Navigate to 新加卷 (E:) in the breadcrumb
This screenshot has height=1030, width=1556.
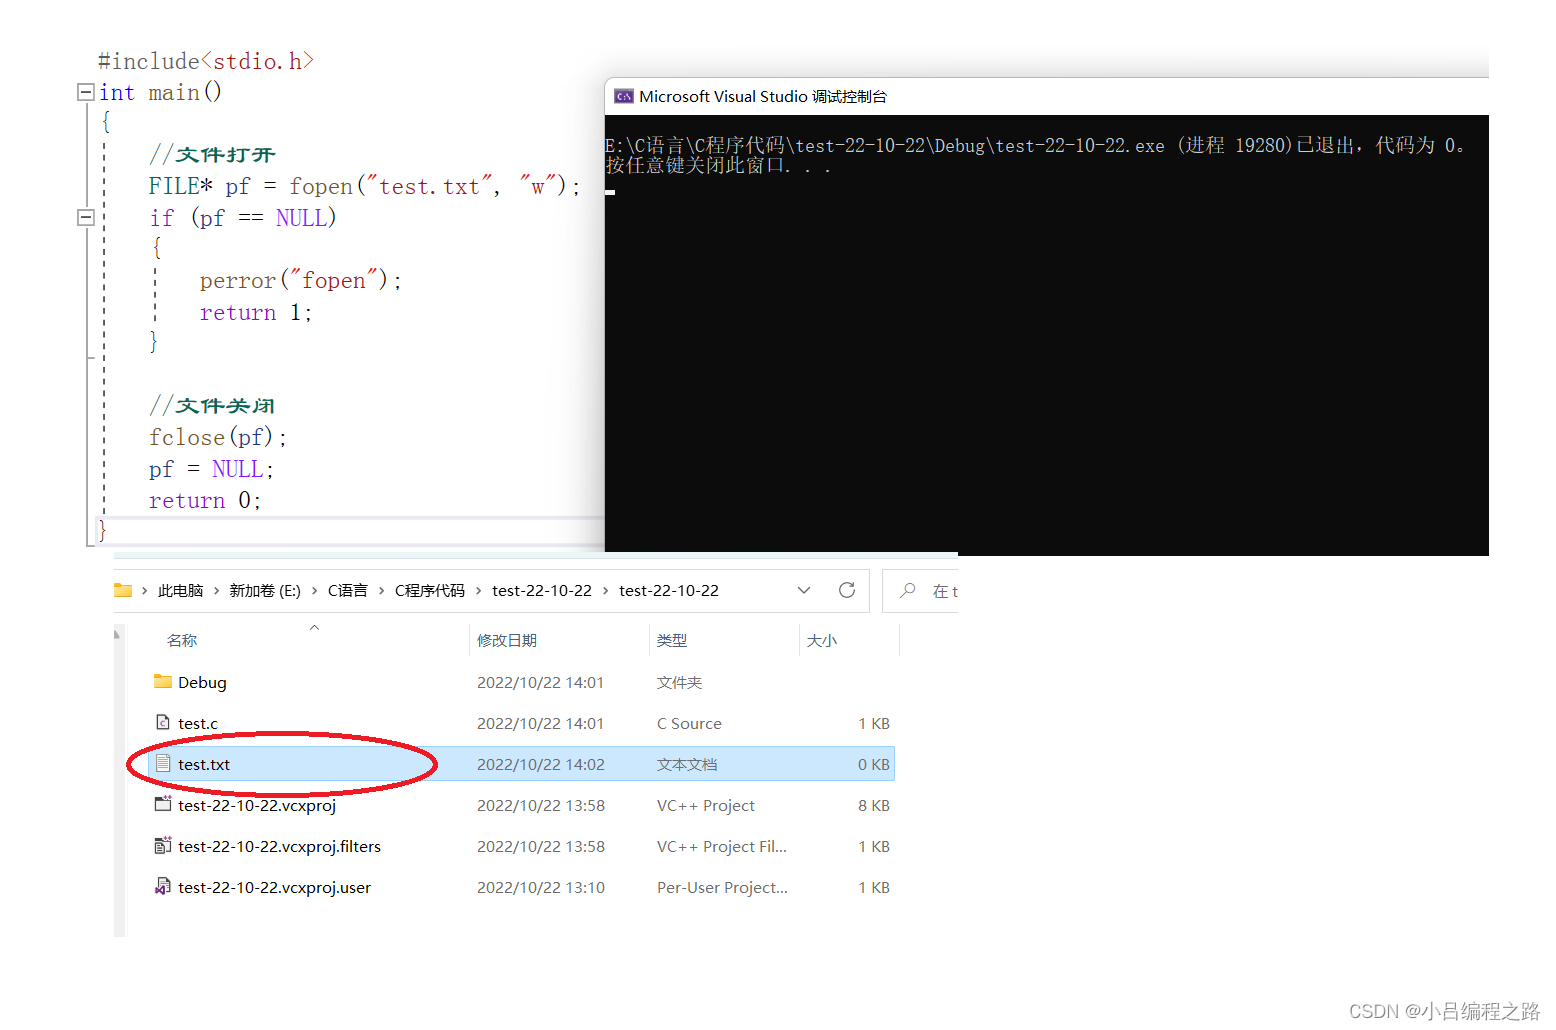point(265,591)
